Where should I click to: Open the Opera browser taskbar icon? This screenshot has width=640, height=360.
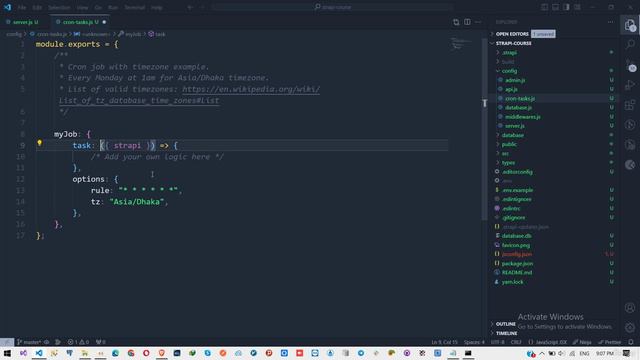146,353
